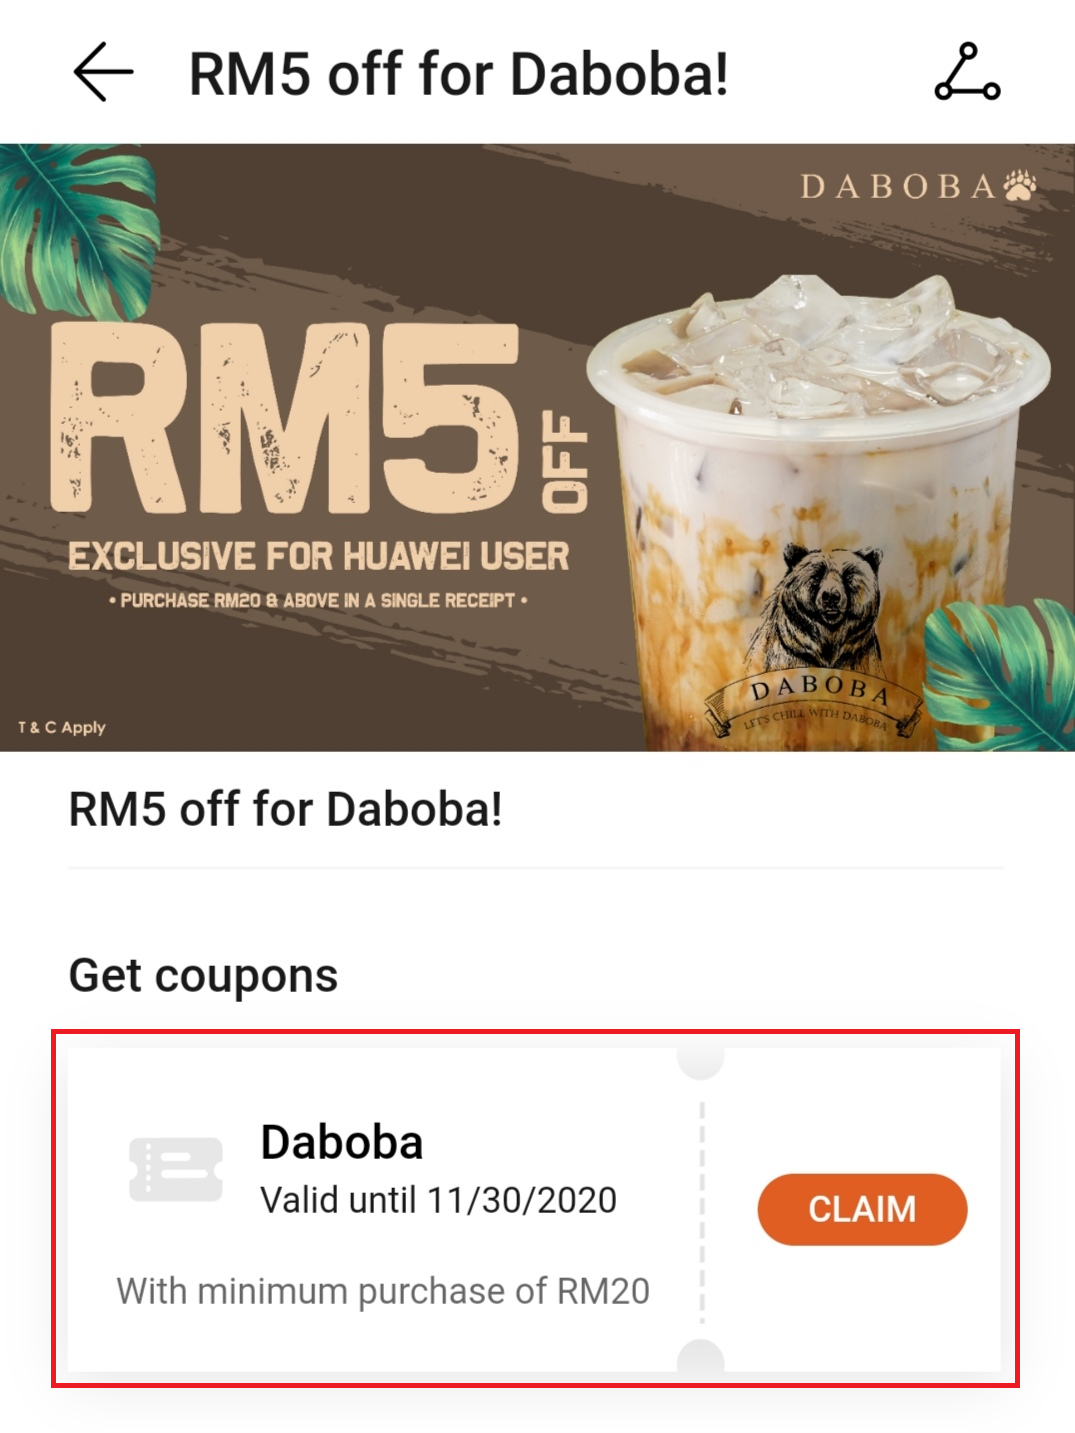Tap the Exclusive for Huawei User text
Viewport: 1075px width, 1433px height.
pyautogui.click(x=318, y=556)
